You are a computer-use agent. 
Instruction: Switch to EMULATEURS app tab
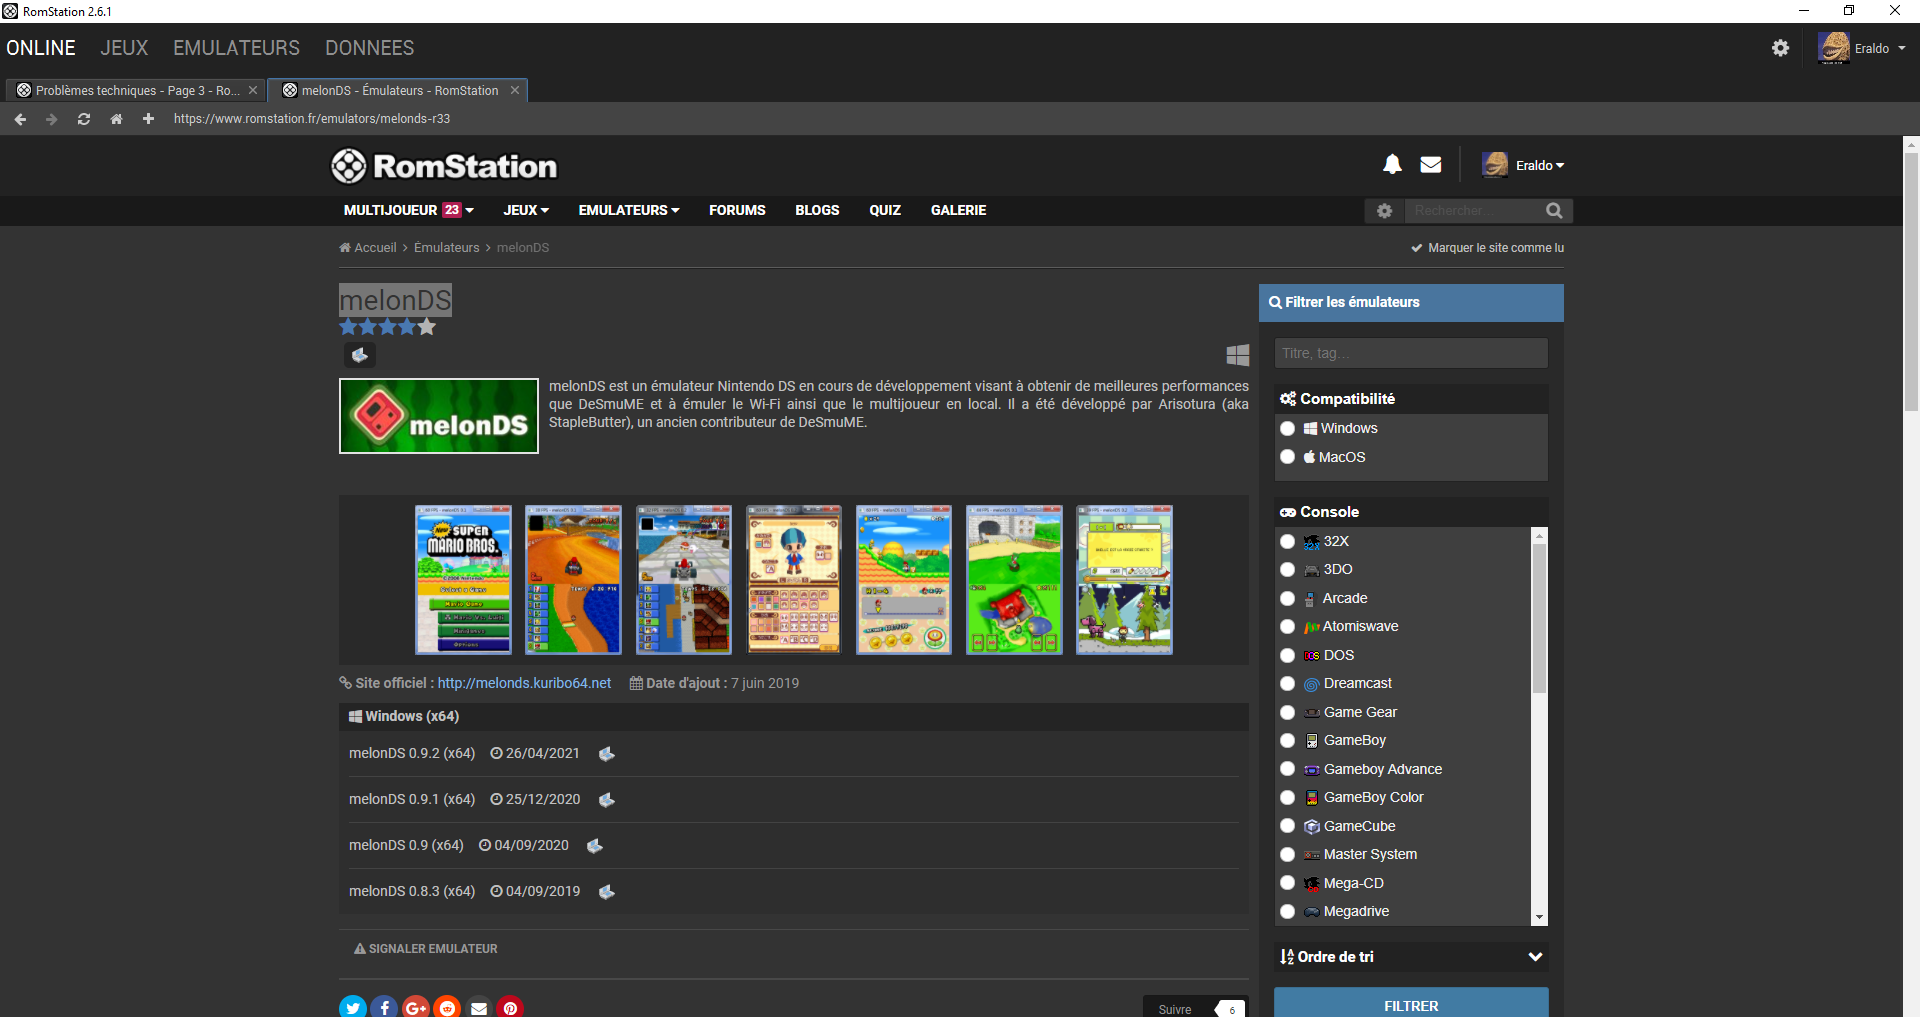click(x=236, y=48)
